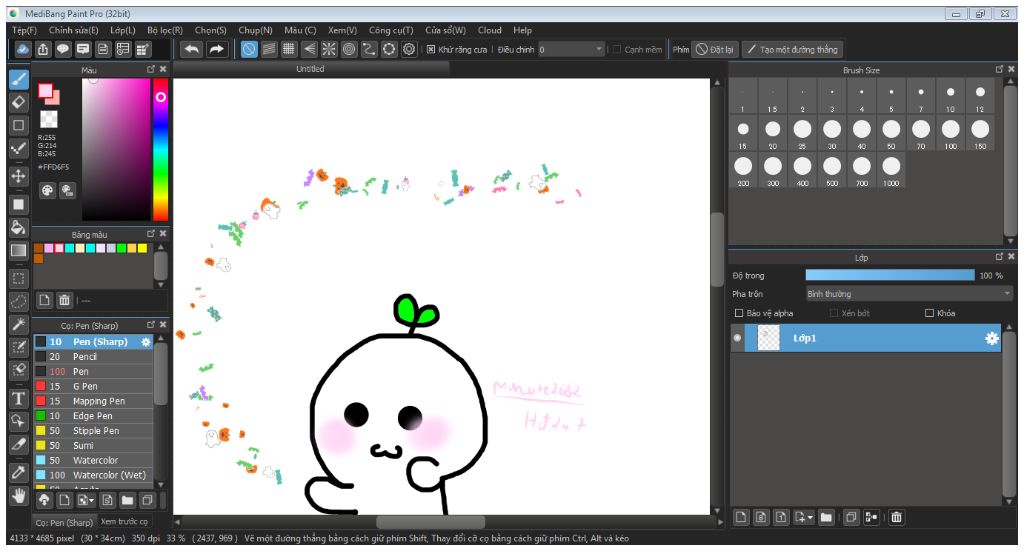Open snap settings gear icon
The image size is (1024, 551).
coord(409,49)
